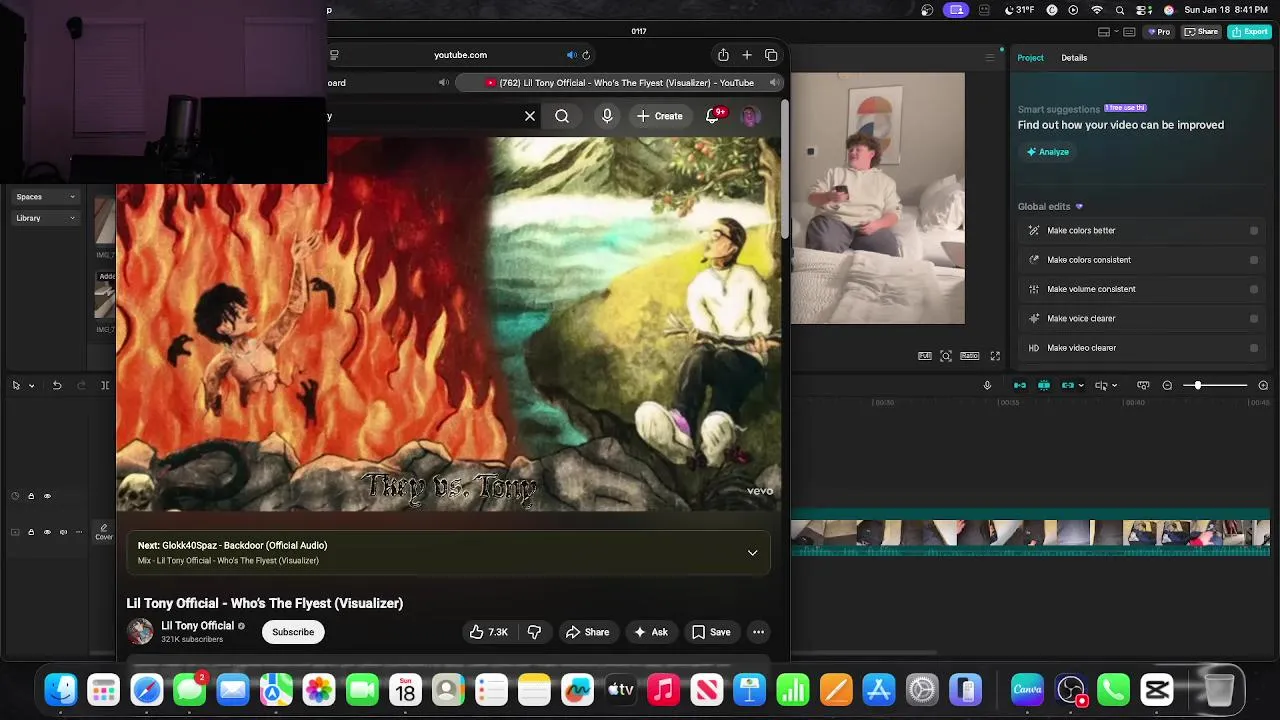Click the Full quality icon under preview

point(925,356)
